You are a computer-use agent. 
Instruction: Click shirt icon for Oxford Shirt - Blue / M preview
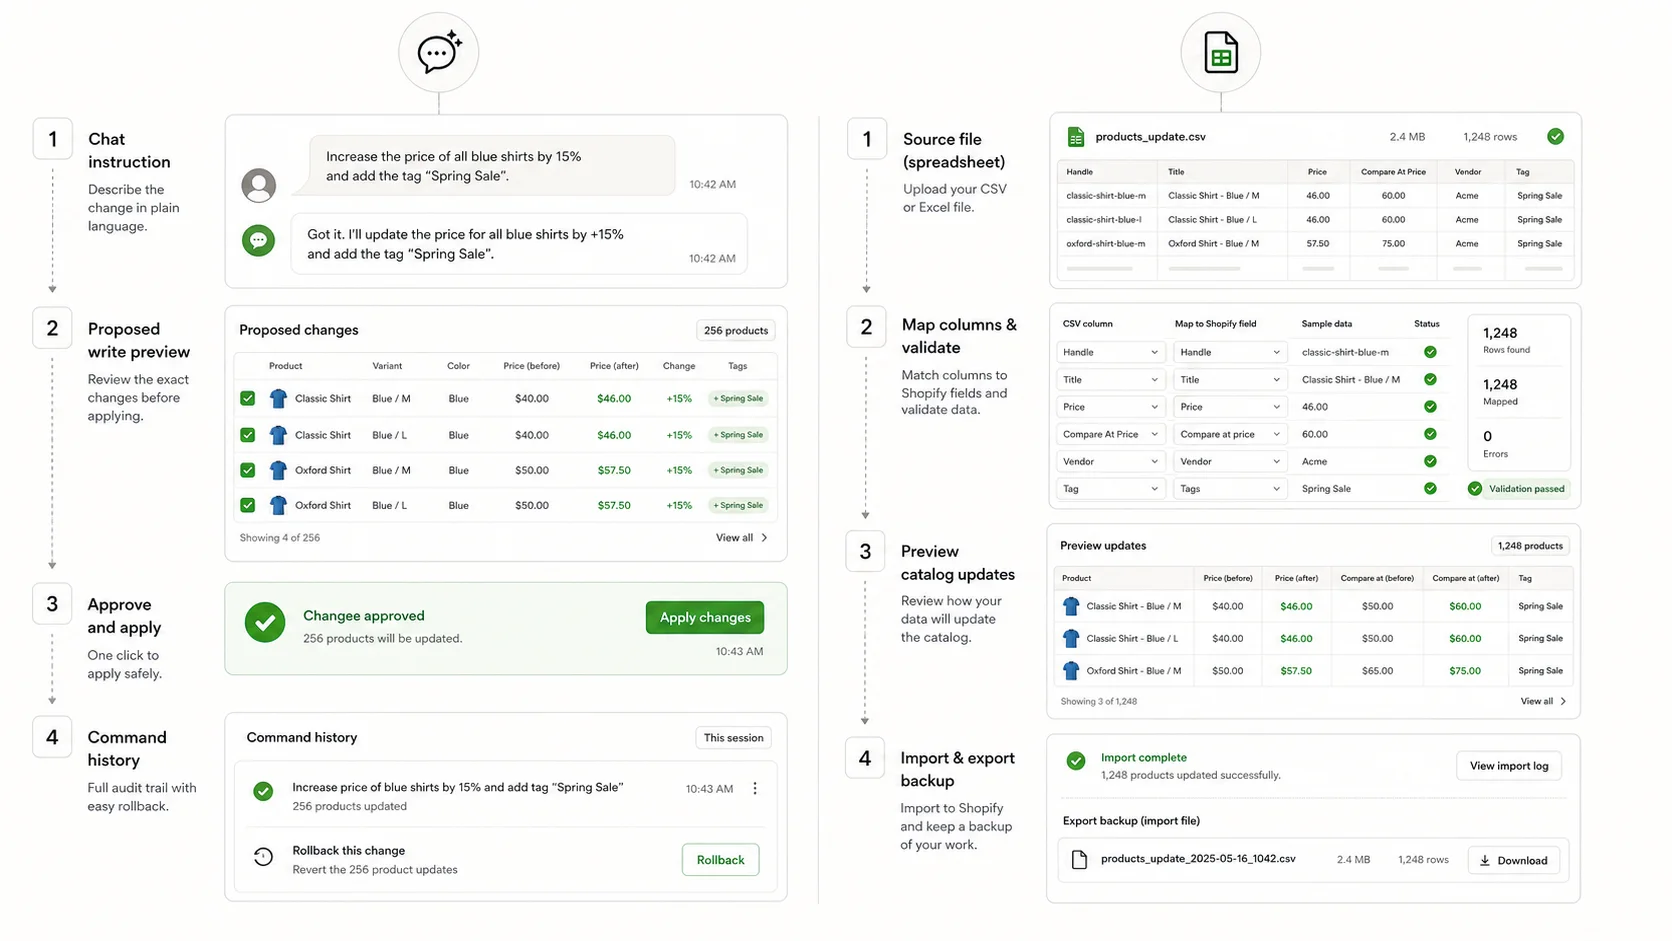1071,671
